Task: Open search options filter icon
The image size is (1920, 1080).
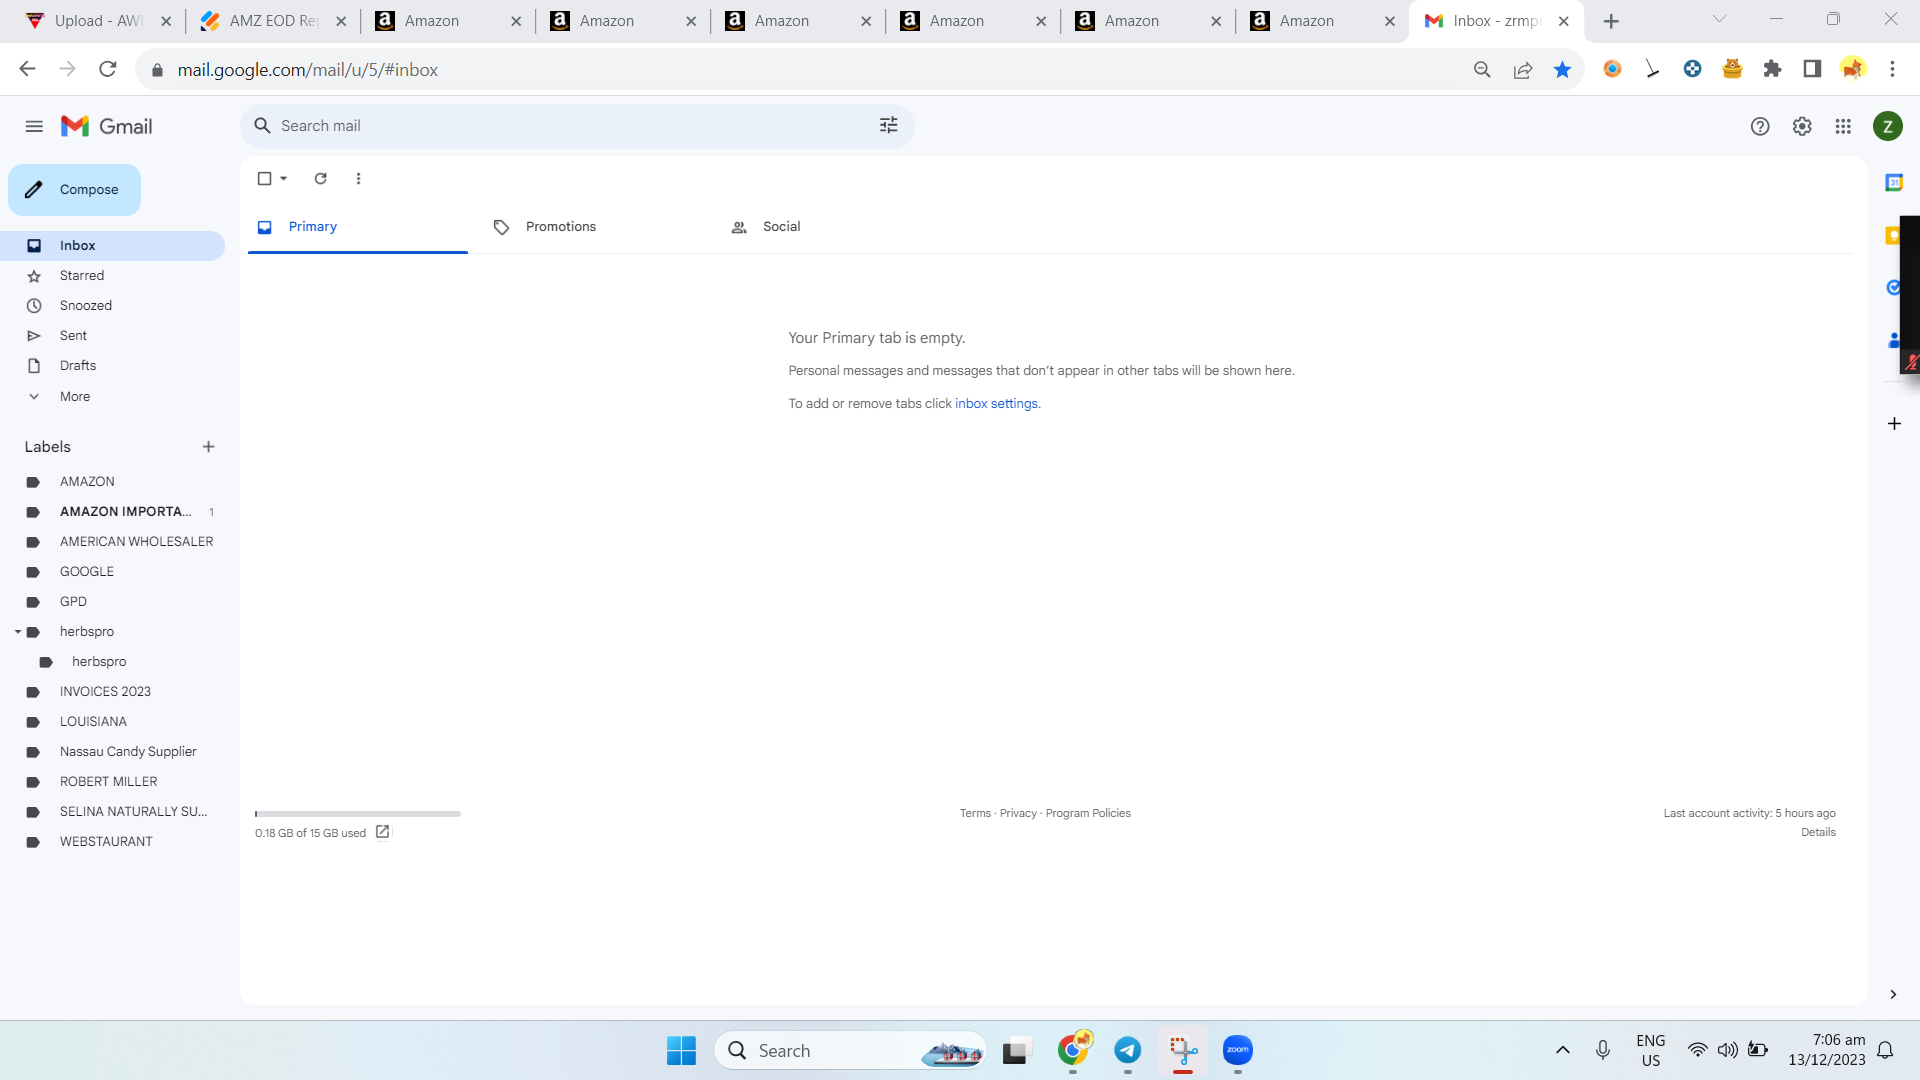Action: point(888,125)
